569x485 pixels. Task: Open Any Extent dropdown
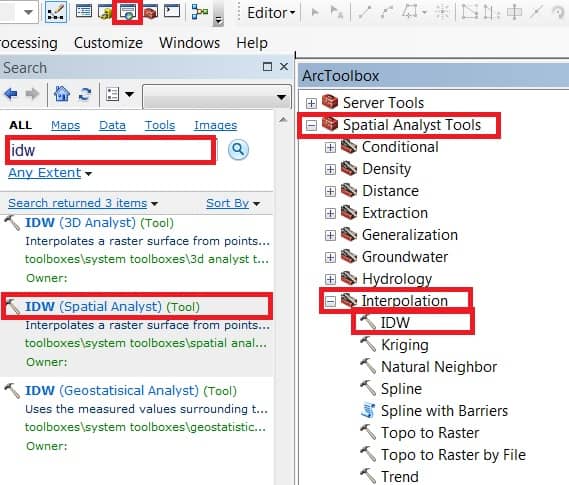[50, 173]
